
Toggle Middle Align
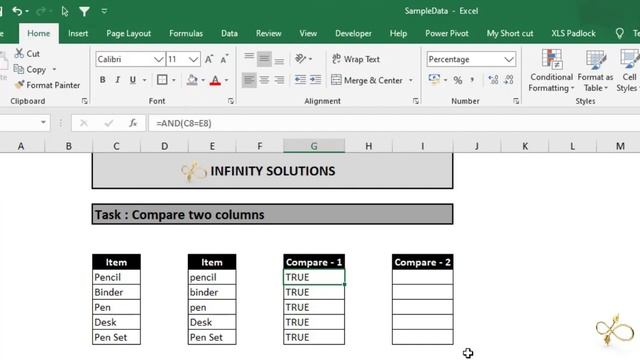pos(264,59)
